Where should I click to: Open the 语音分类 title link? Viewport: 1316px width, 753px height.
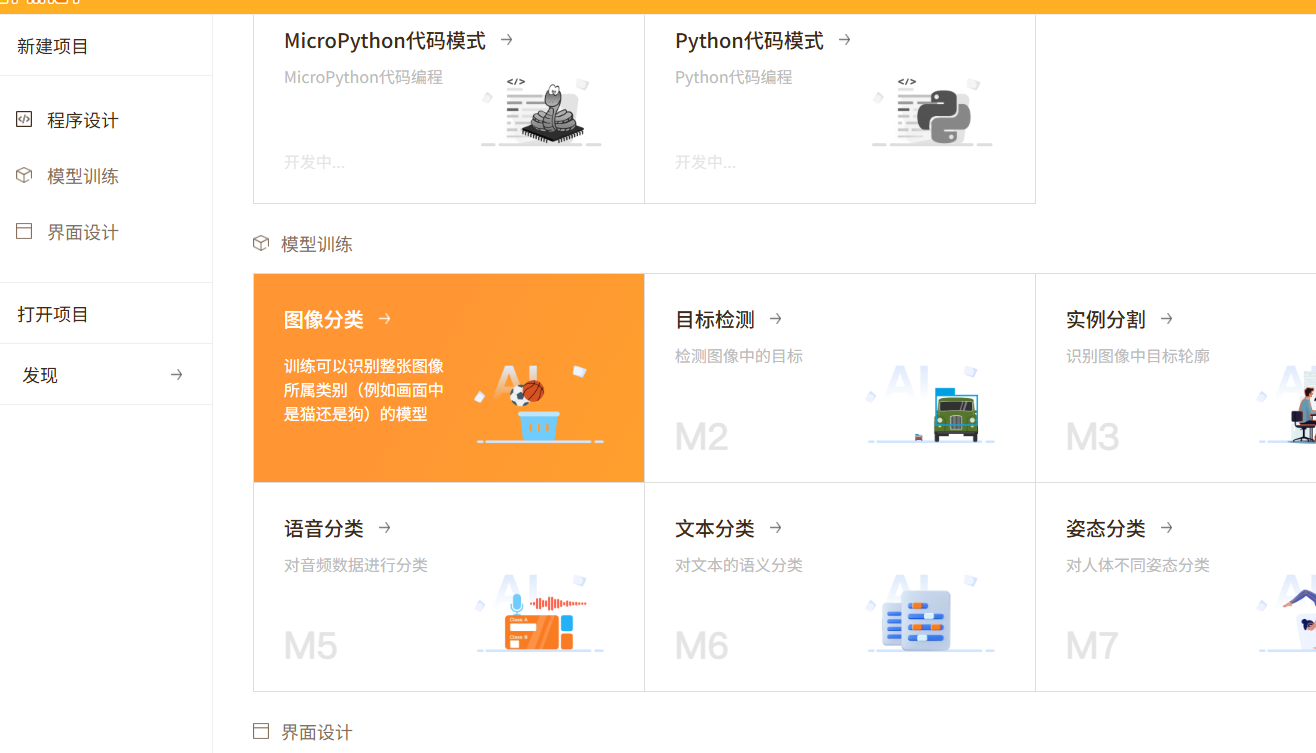[324, 528]
